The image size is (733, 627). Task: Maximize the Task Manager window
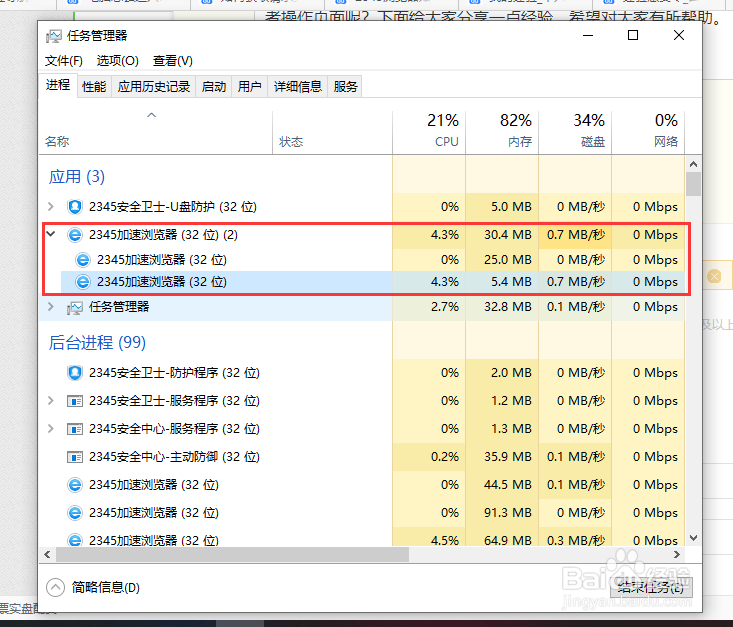(632, 36)
